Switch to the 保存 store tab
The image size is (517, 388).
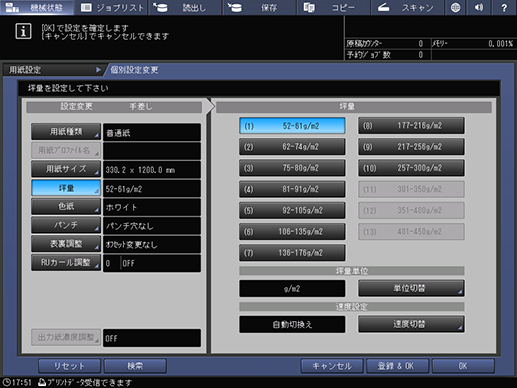coord(259,7)
